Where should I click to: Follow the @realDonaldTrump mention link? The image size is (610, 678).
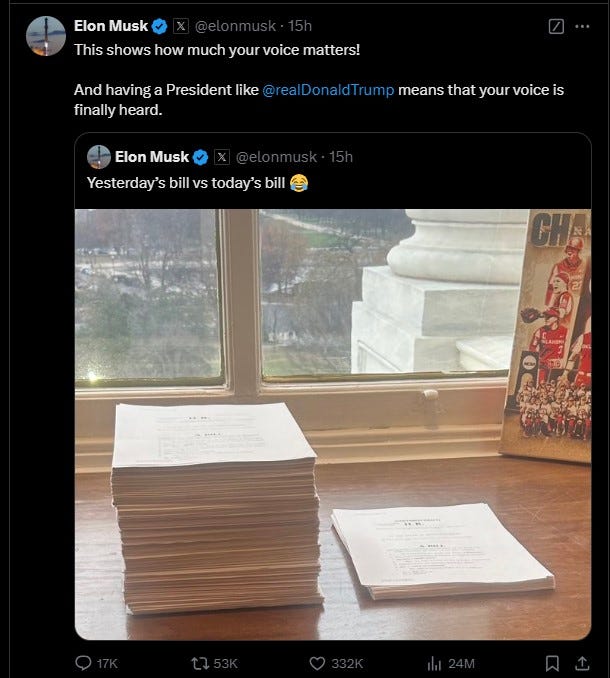click(328, 90)
